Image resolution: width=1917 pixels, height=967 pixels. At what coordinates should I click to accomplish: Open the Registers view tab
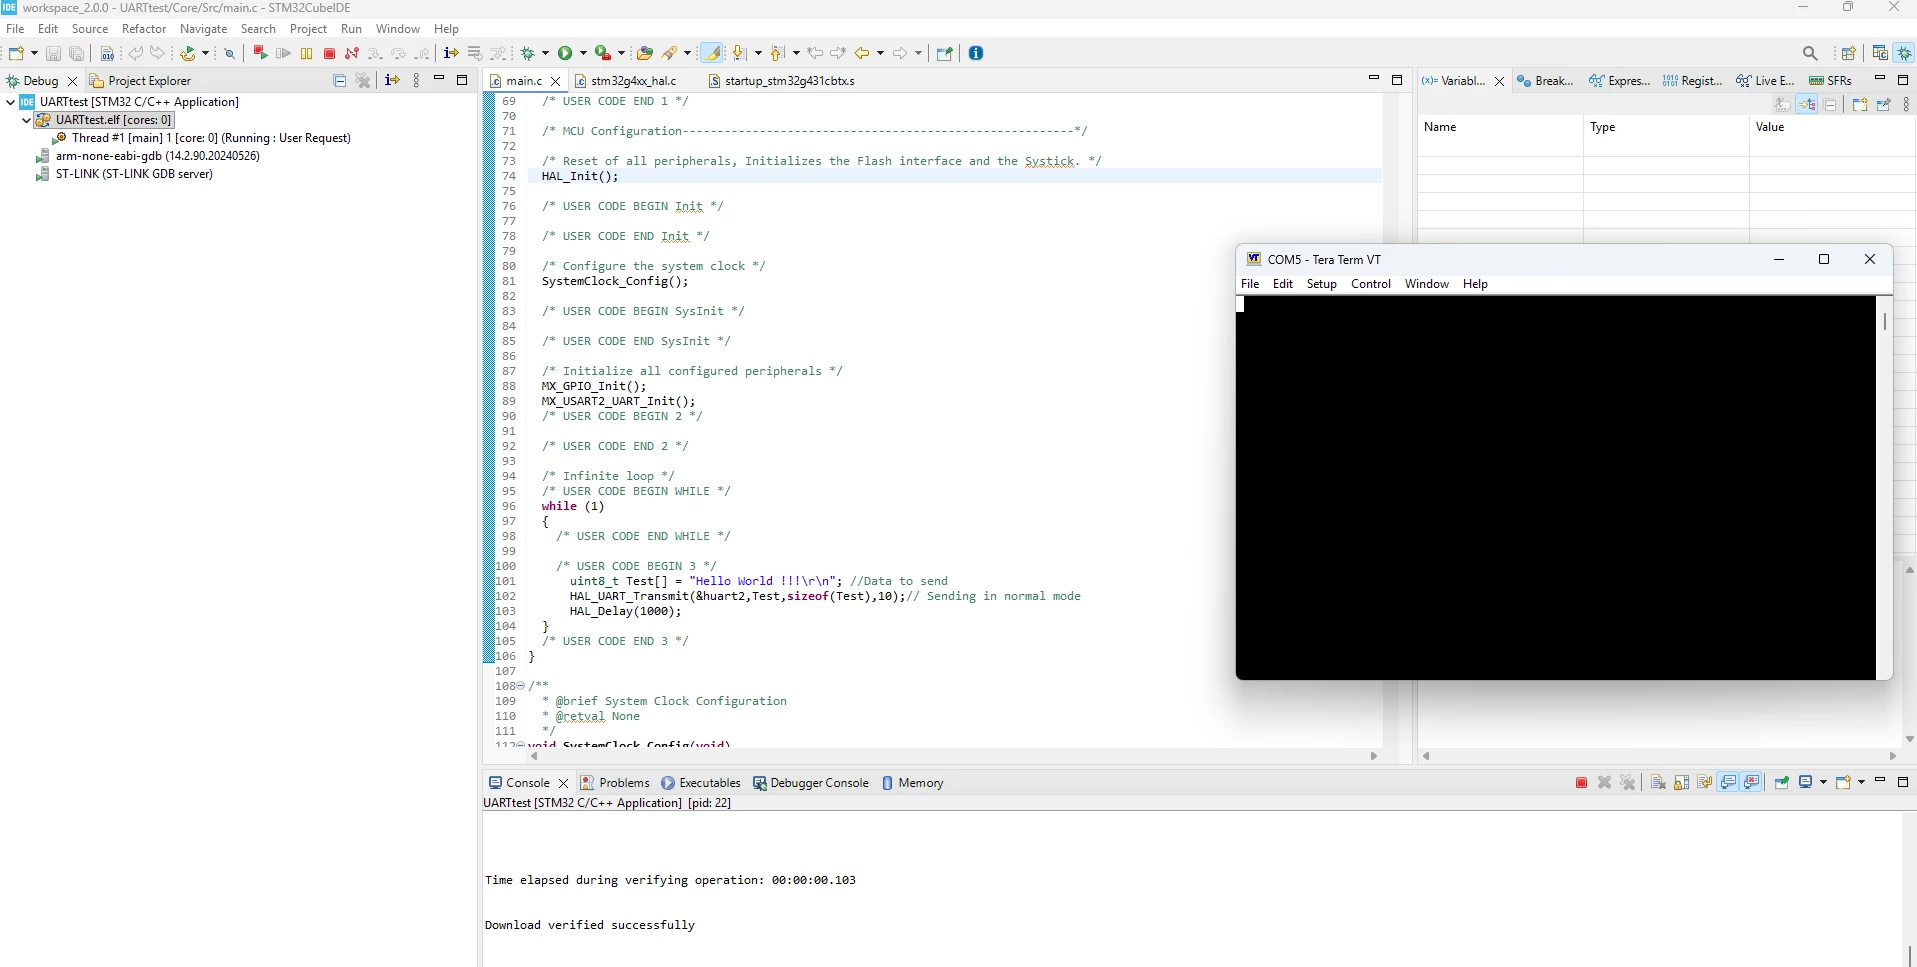coord(1692,81)
